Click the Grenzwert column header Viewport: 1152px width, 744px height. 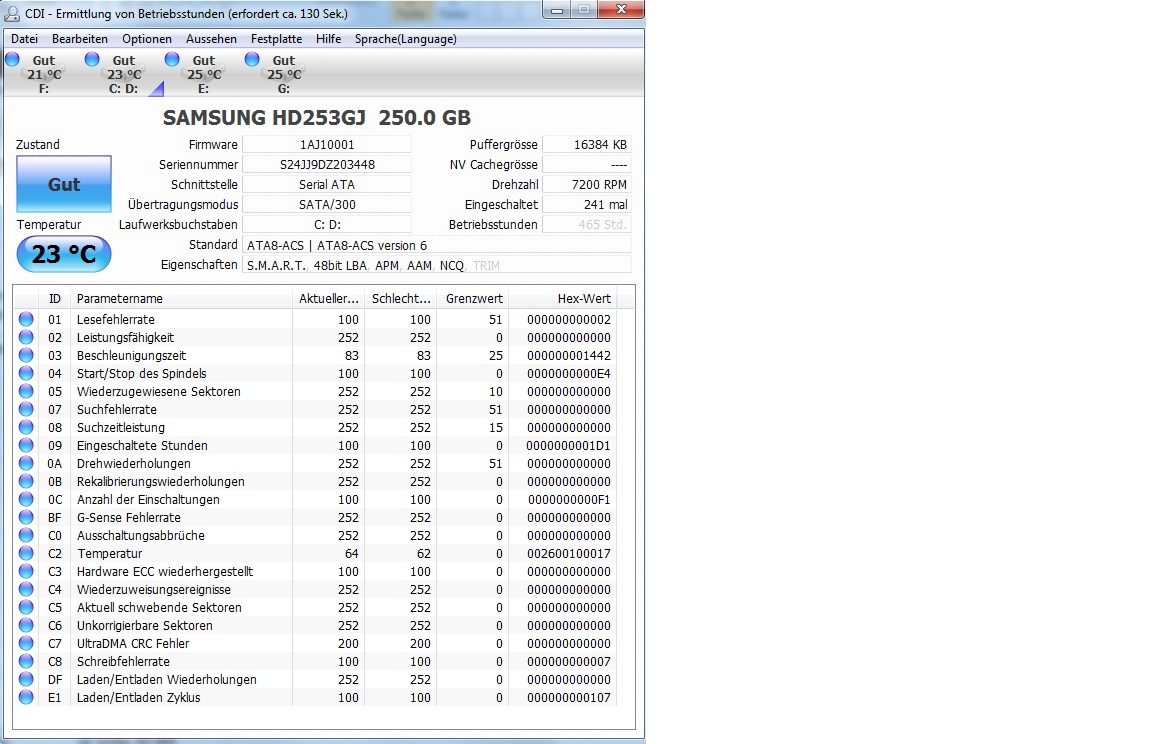pos(472,299)
